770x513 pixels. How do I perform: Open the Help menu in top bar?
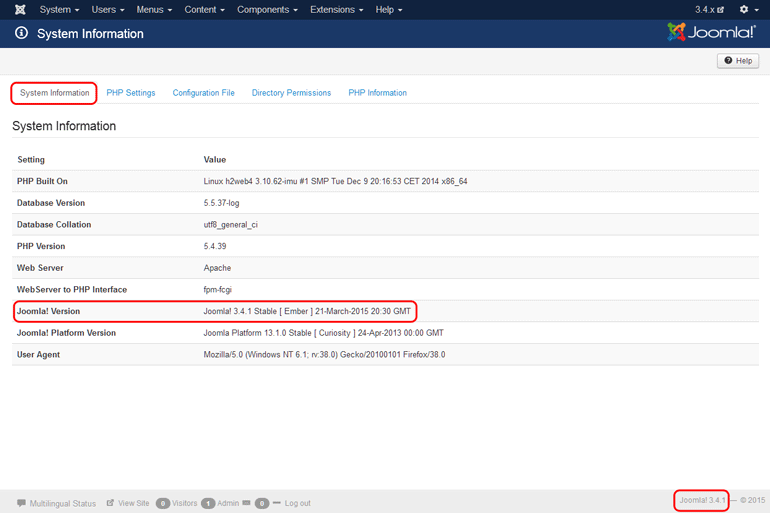pyautogui.click(x=388, y=9)
